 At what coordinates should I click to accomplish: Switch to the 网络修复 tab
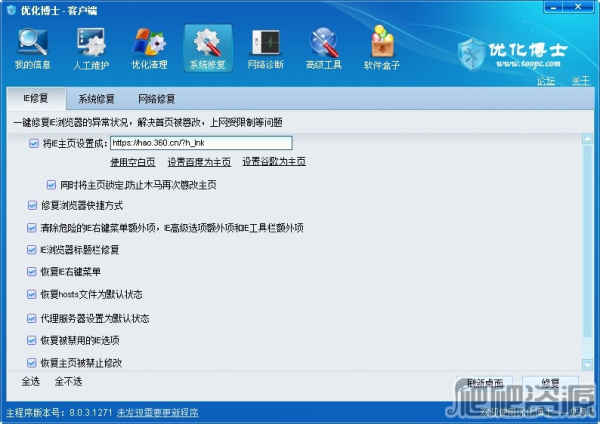tap(157, 99)
